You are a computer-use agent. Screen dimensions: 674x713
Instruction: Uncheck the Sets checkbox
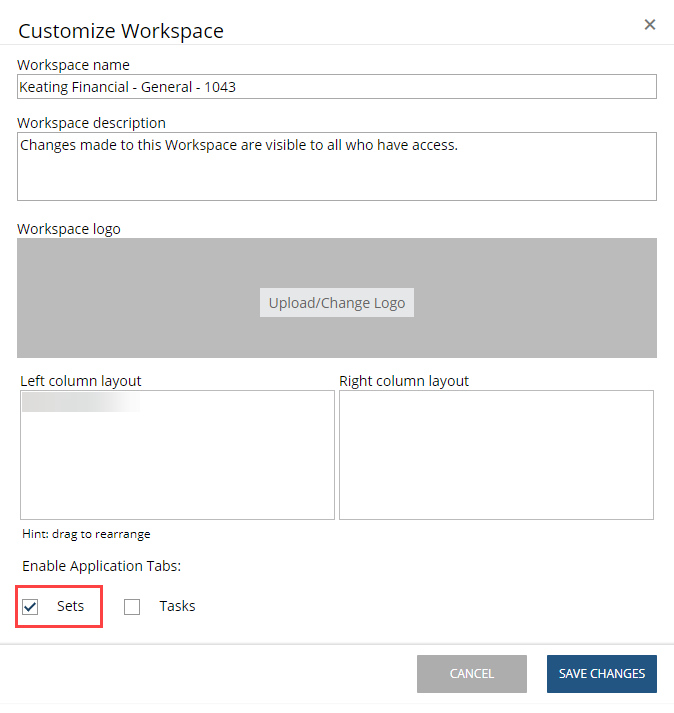[30, 607]
